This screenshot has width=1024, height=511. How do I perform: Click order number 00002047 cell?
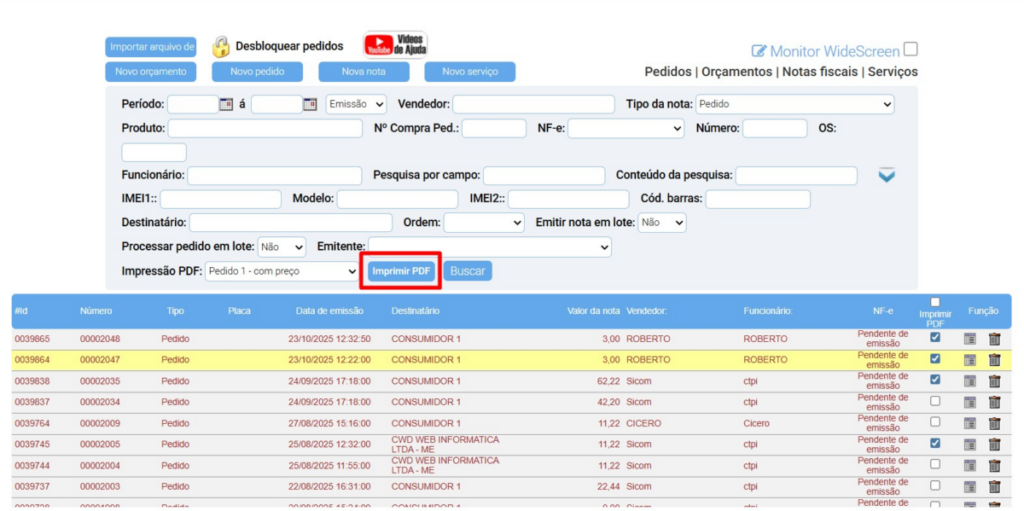click(x=100, y=360)
